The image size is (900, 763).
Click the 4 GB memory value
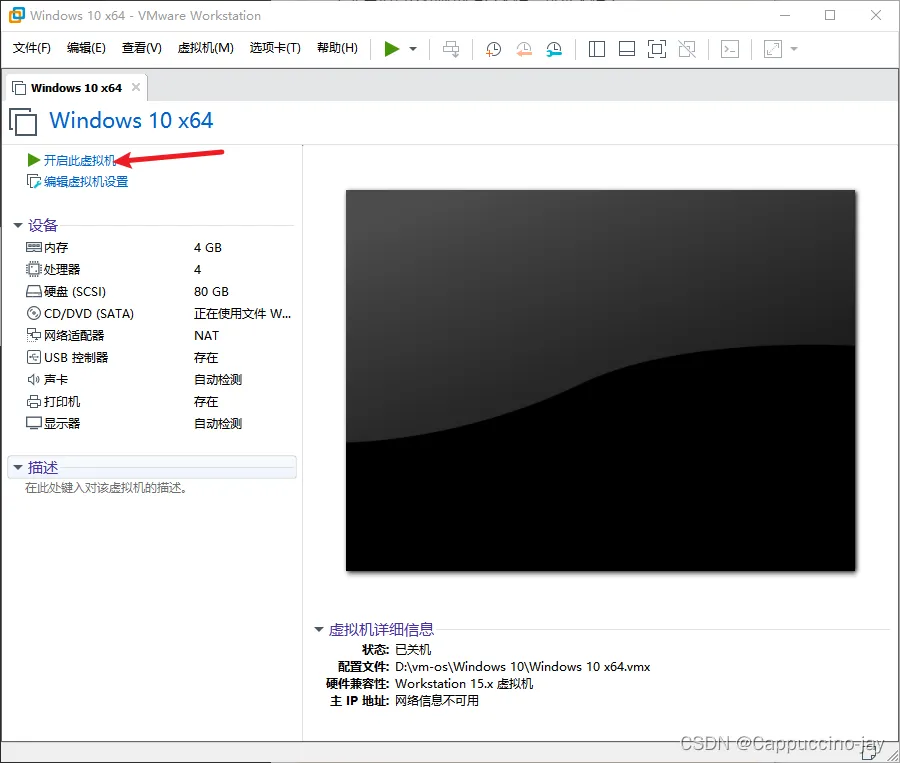tap(208, 247)
